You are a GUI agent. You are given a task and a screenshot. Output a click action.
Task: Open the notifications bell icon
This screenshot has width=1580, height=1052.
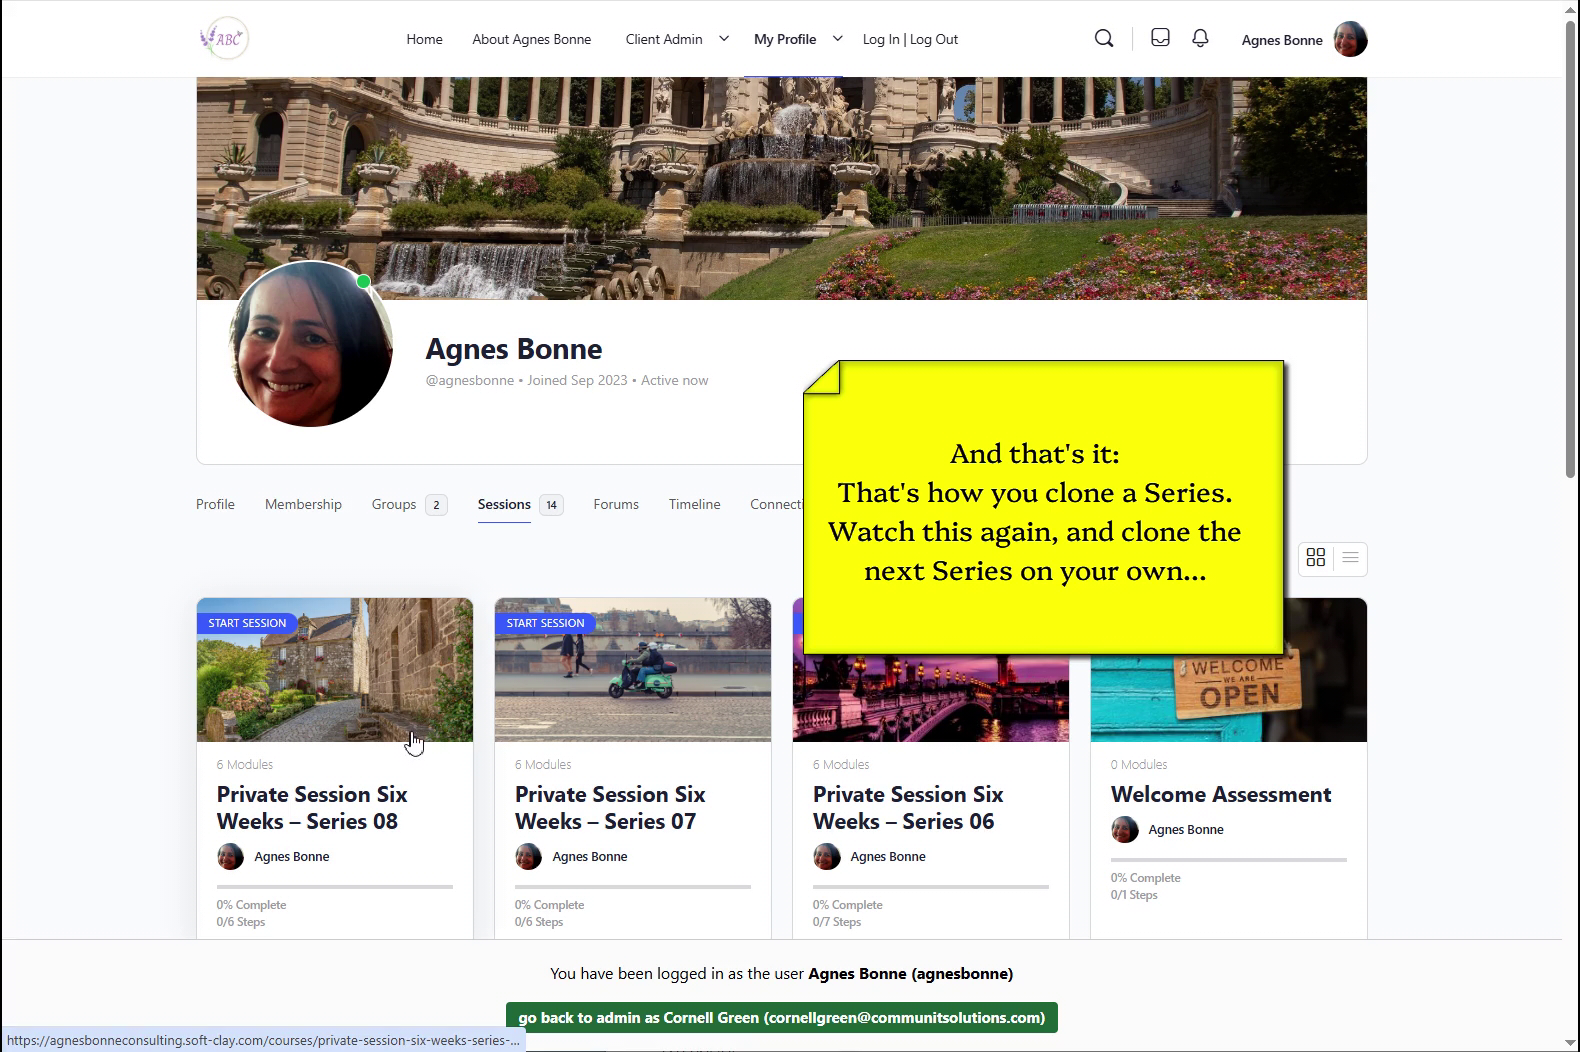coord(1200,38)
